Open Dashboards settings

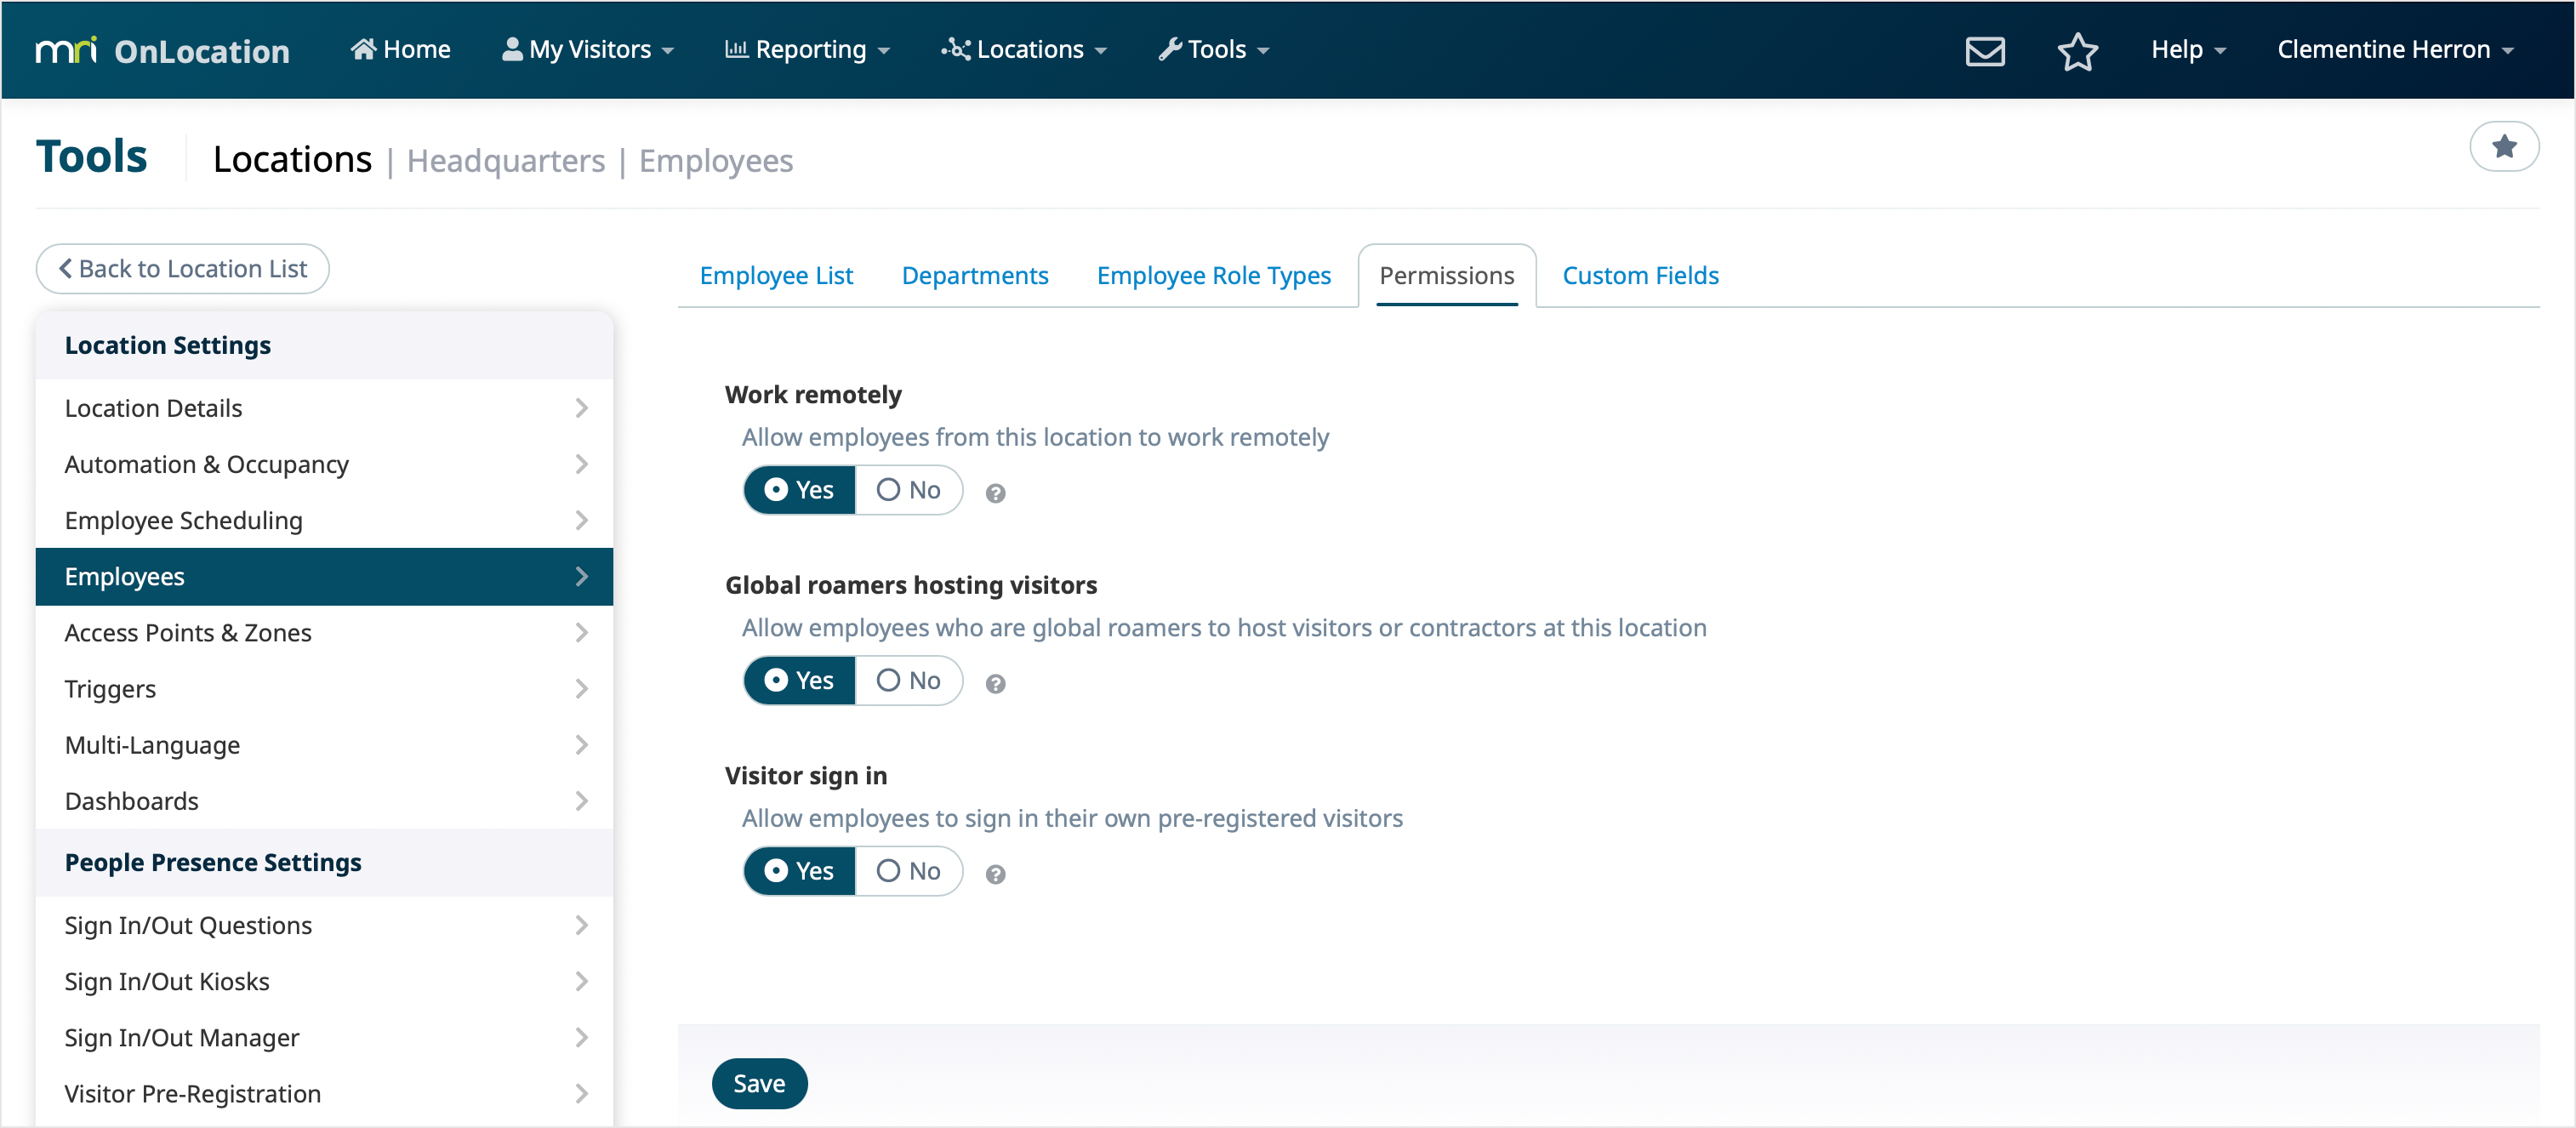coord(324,801)
